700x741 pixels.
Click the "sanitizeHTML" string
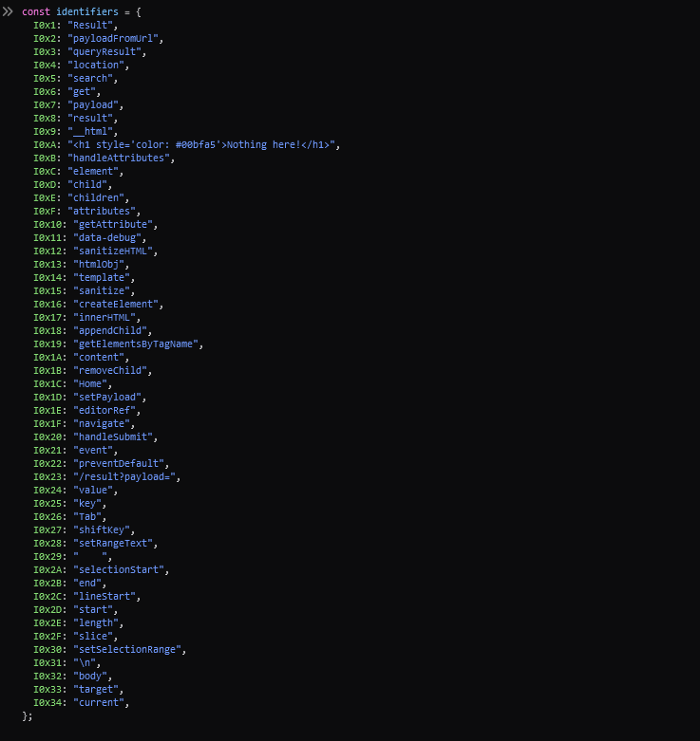[x=115, y=251]
